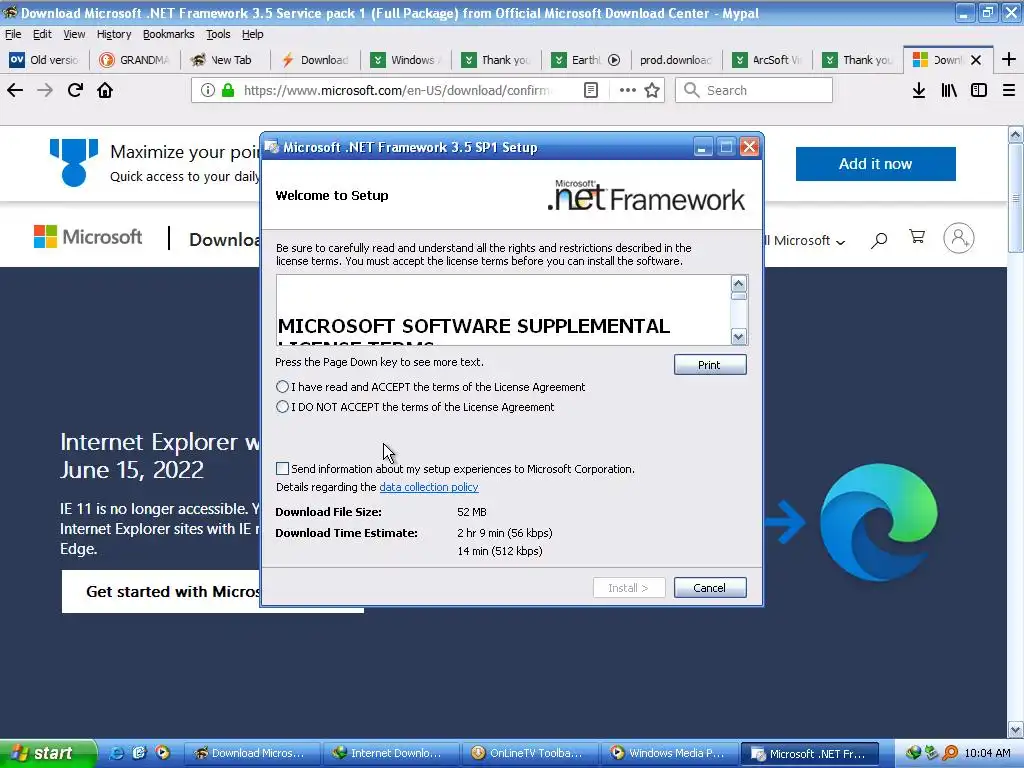Focus the browser Search field
The image size is (1024, 768).
pyautogui.click(x=754, y=90)
